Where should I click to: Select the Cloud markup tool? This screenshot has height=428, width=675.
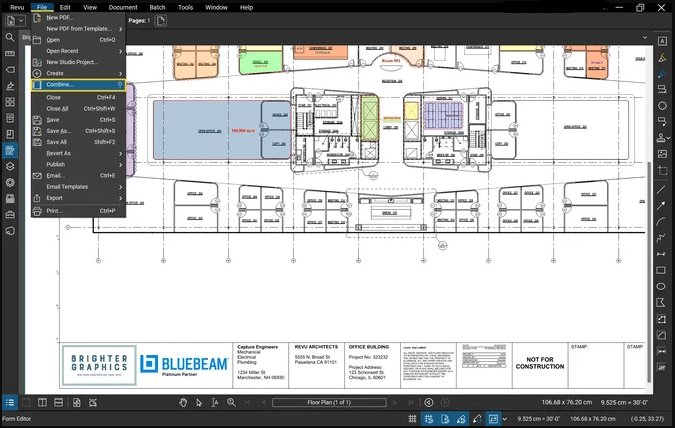click(662, 105)
